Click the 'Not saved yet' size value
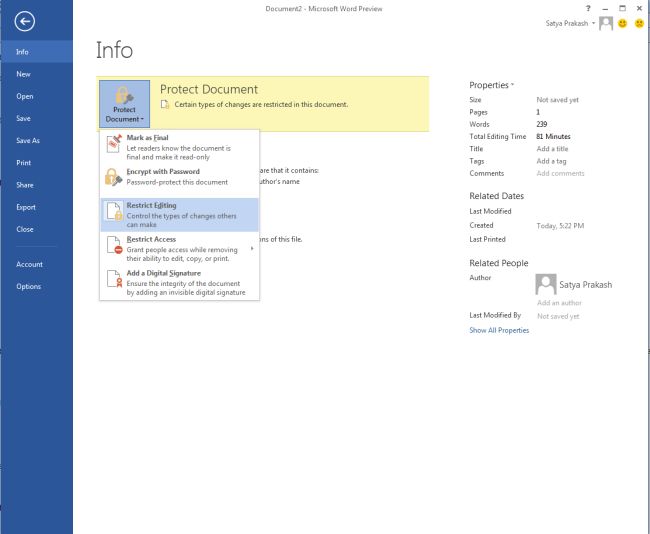The height and width of the screenshot is (534, 650). (557, 100)
